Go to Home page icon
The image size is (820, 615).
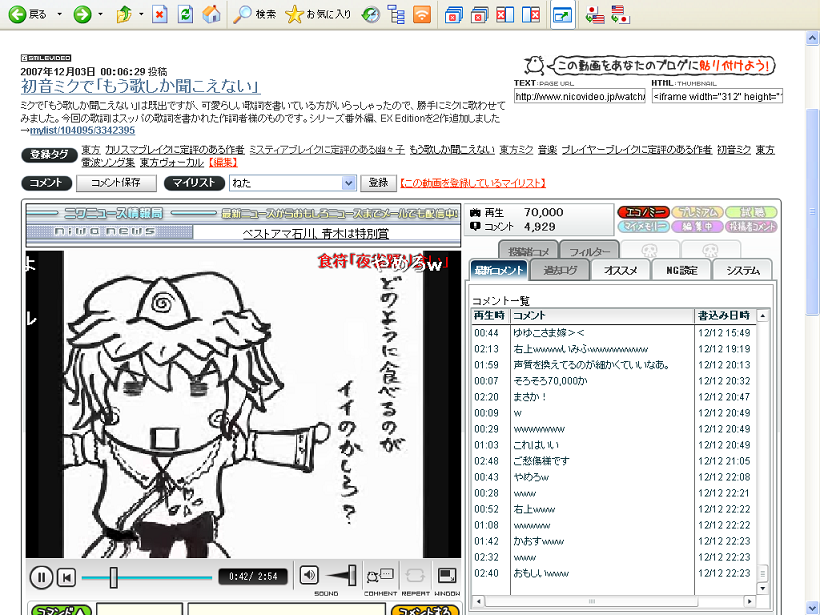pos(211,14)
